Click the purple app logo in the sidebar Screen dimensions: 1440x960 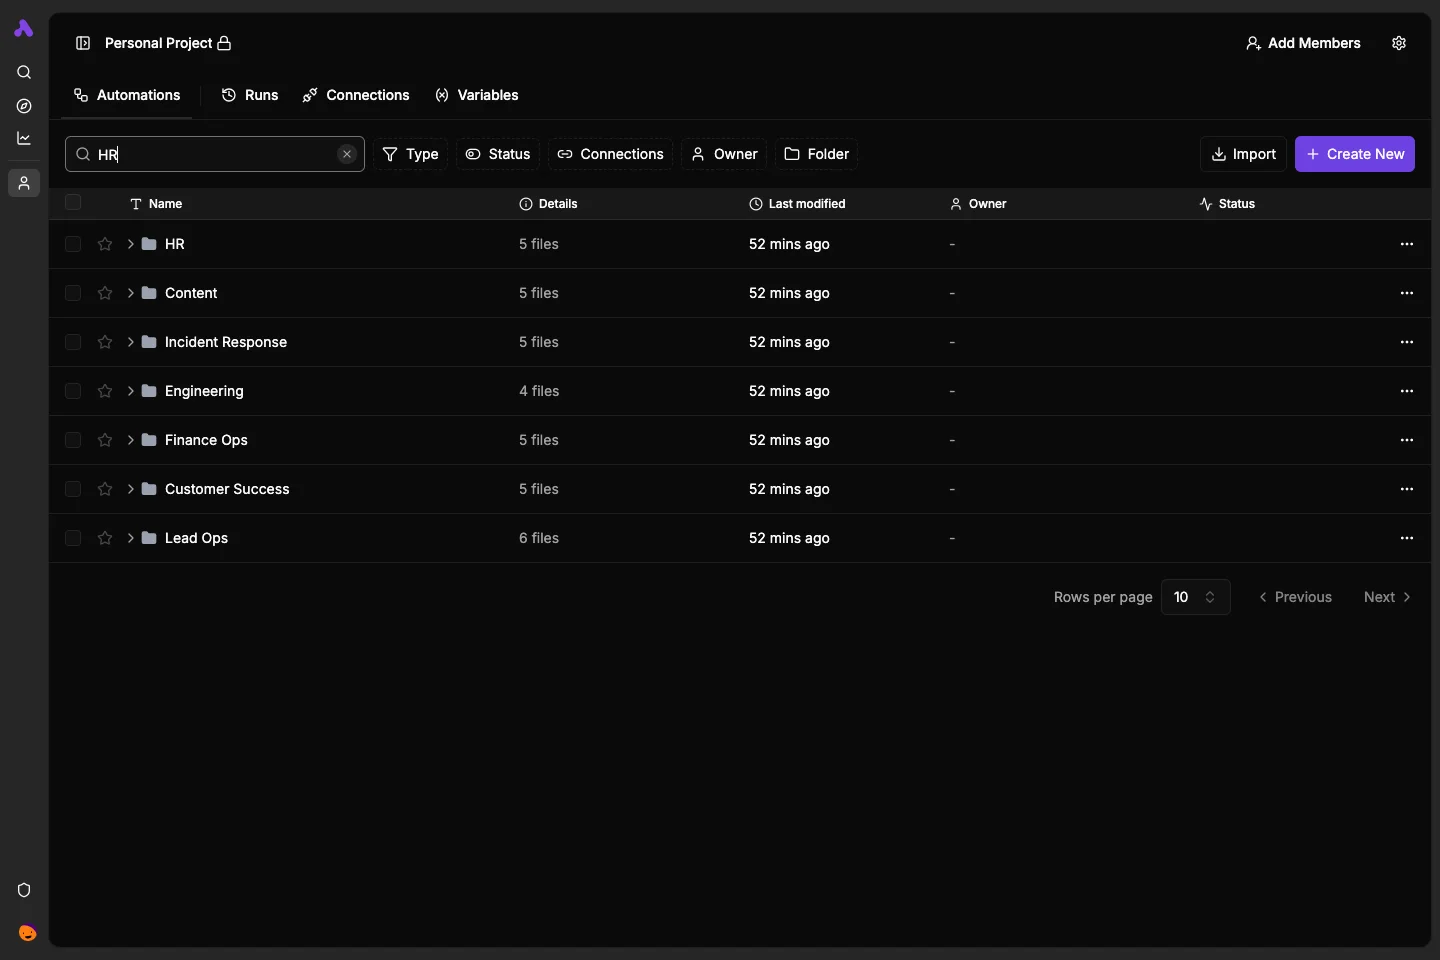[x=24, y=29]
